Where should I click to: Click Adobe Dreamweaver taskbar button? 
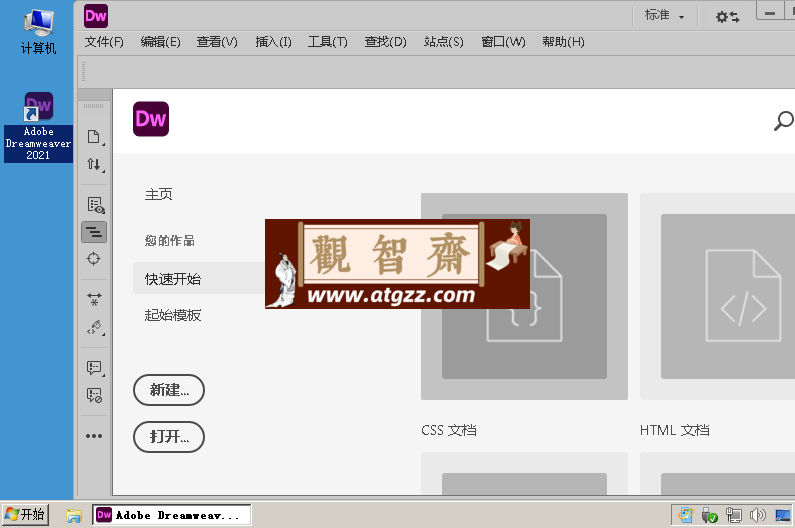(171, 515)
